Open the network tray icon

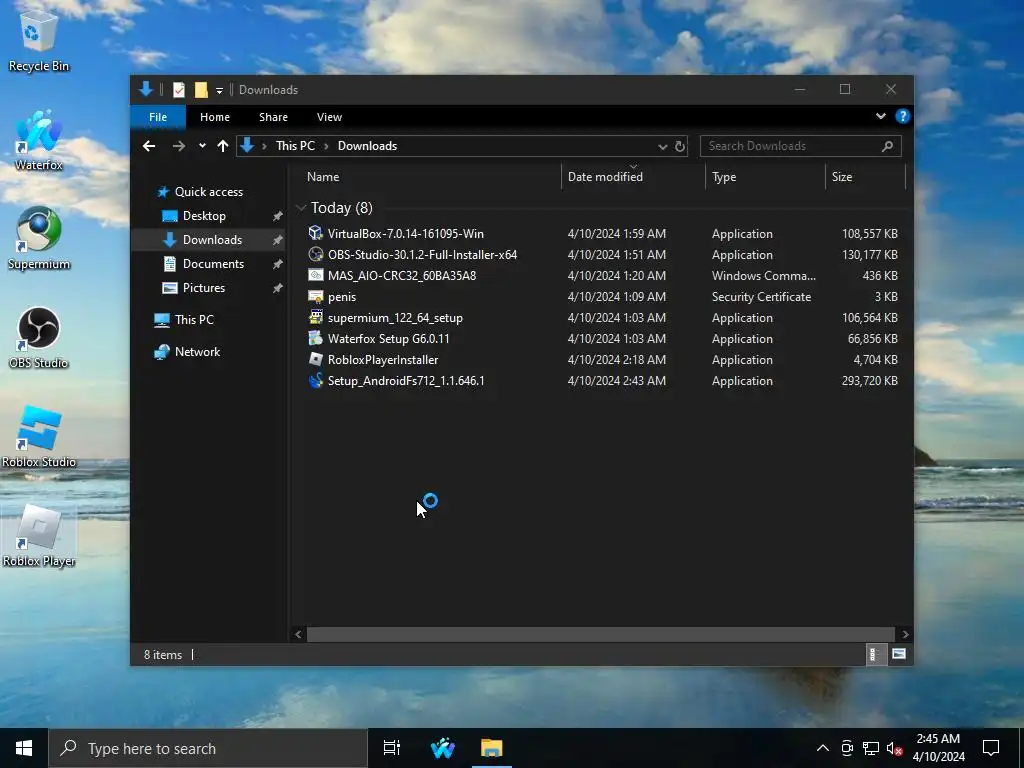[871, 748]
